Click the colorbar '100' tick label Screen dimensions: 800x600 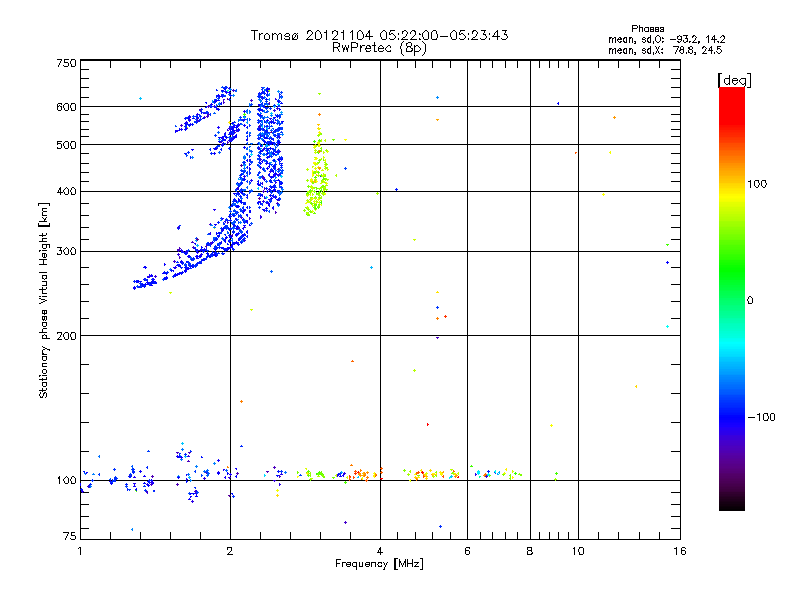[x=757, y=184]
